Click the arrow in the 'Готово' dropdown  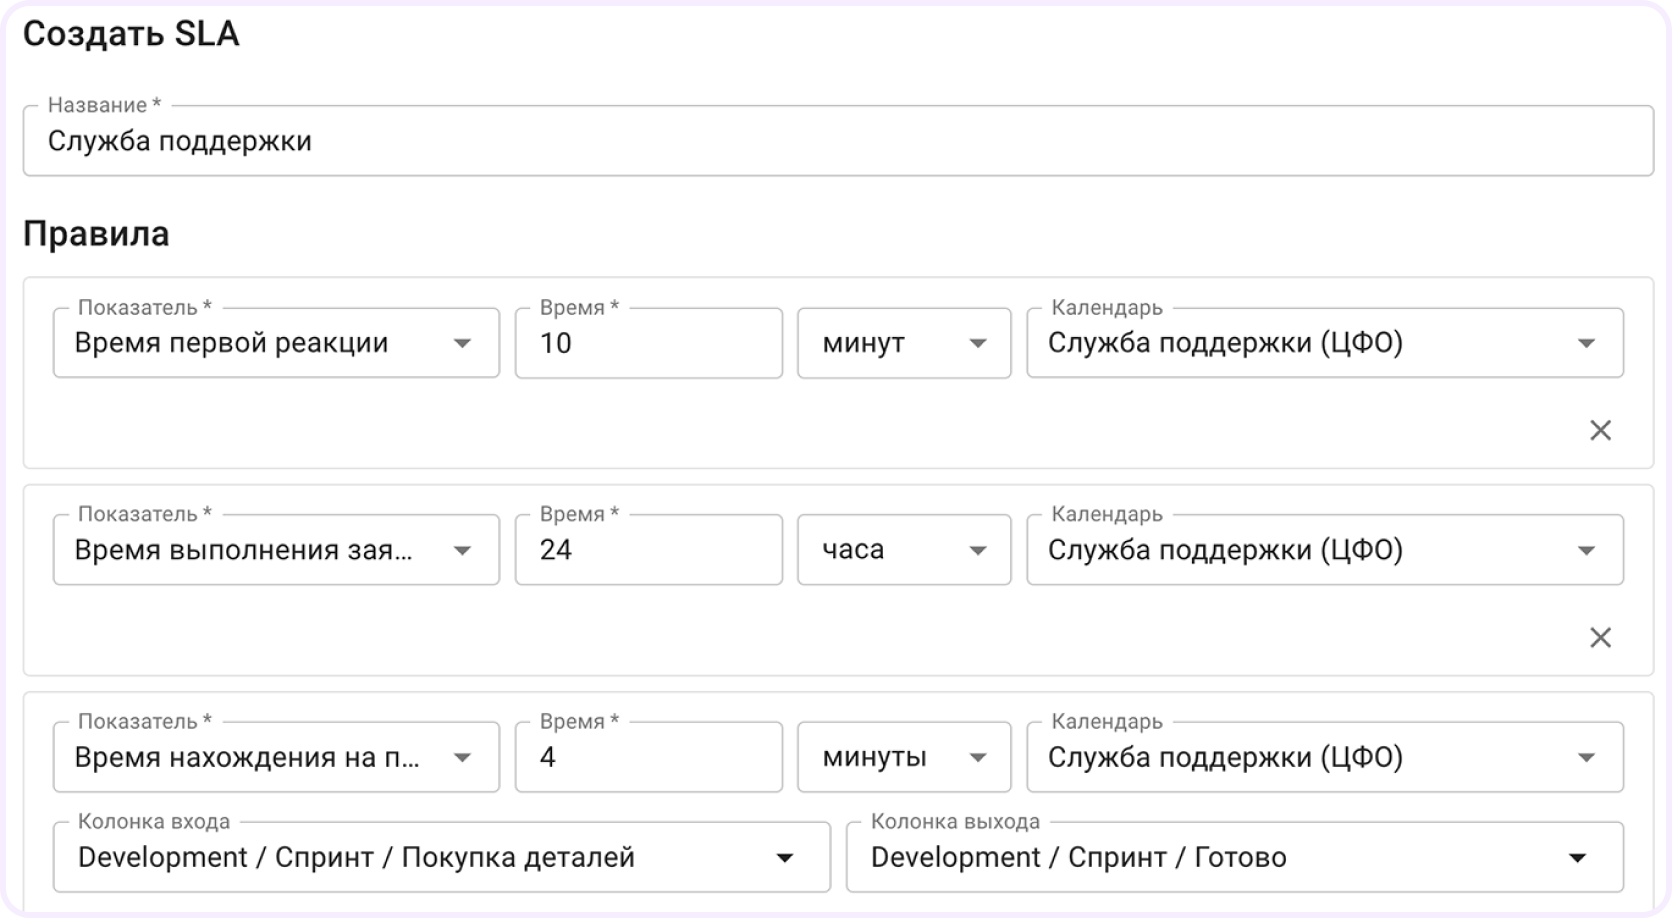pos(1577,858)
